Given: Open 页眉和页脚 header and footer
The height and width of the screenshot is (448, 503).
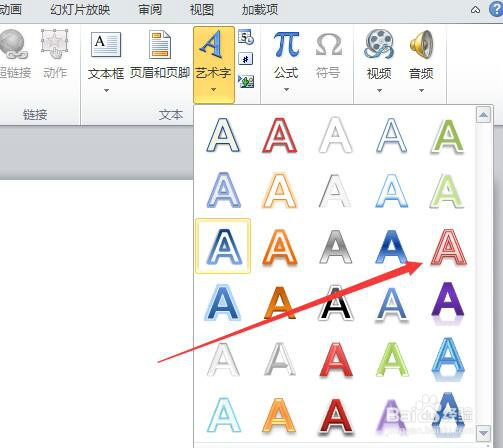Looking at the screenshot, I should point(160,55).
